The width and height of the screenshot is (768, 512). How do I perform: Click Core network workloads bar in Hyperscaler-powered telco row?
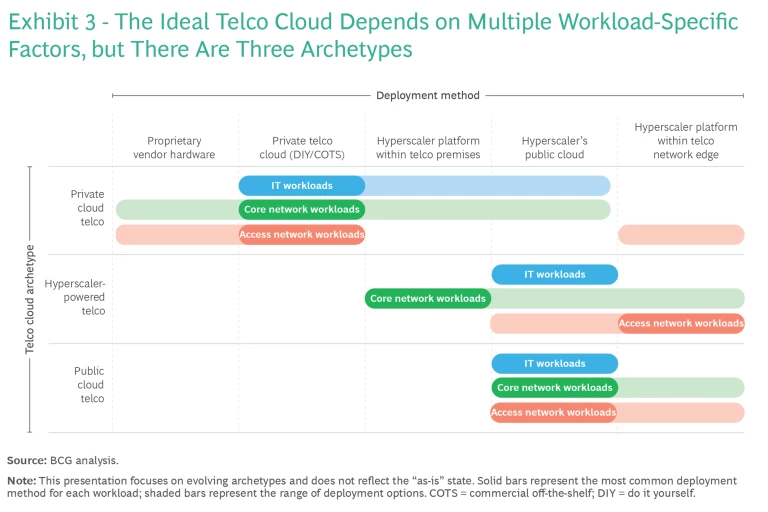point(427,298)
